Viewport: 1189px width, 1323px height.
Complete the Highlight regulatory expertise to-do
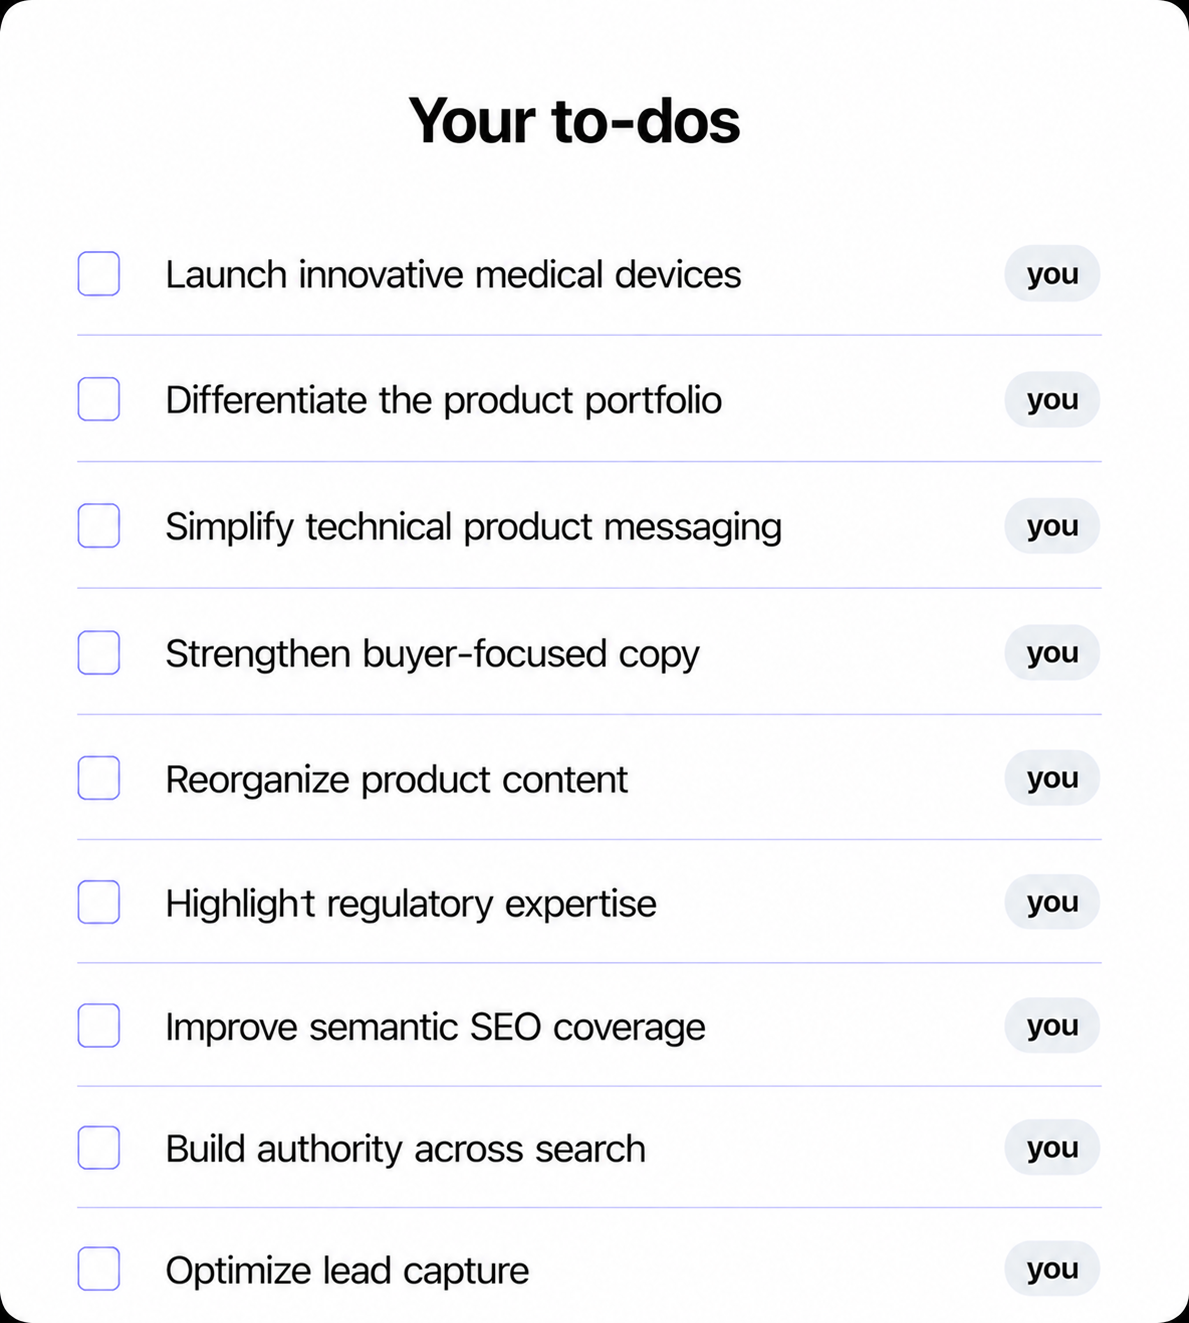(99, 902)
